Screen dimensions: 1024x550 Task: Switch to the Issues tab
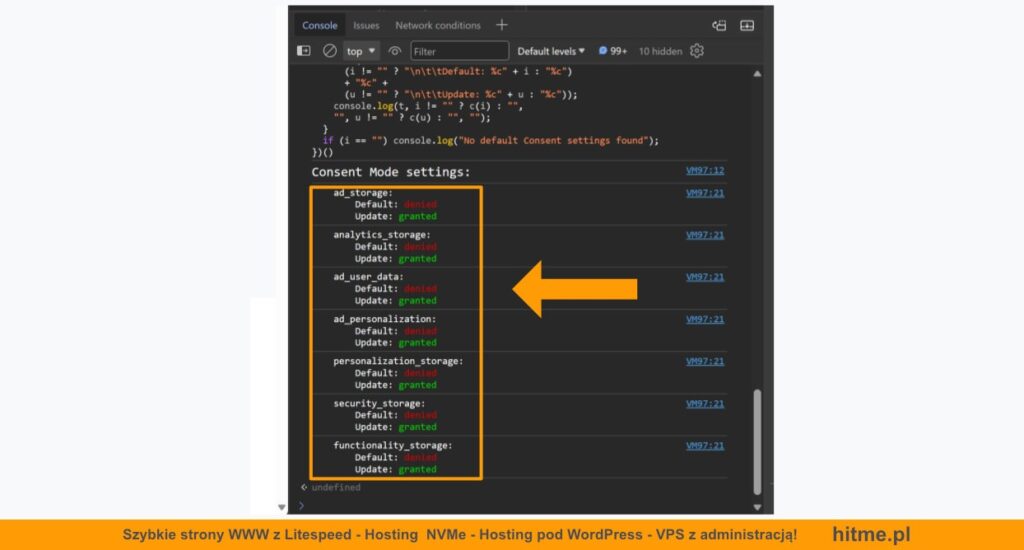(366, 25)
